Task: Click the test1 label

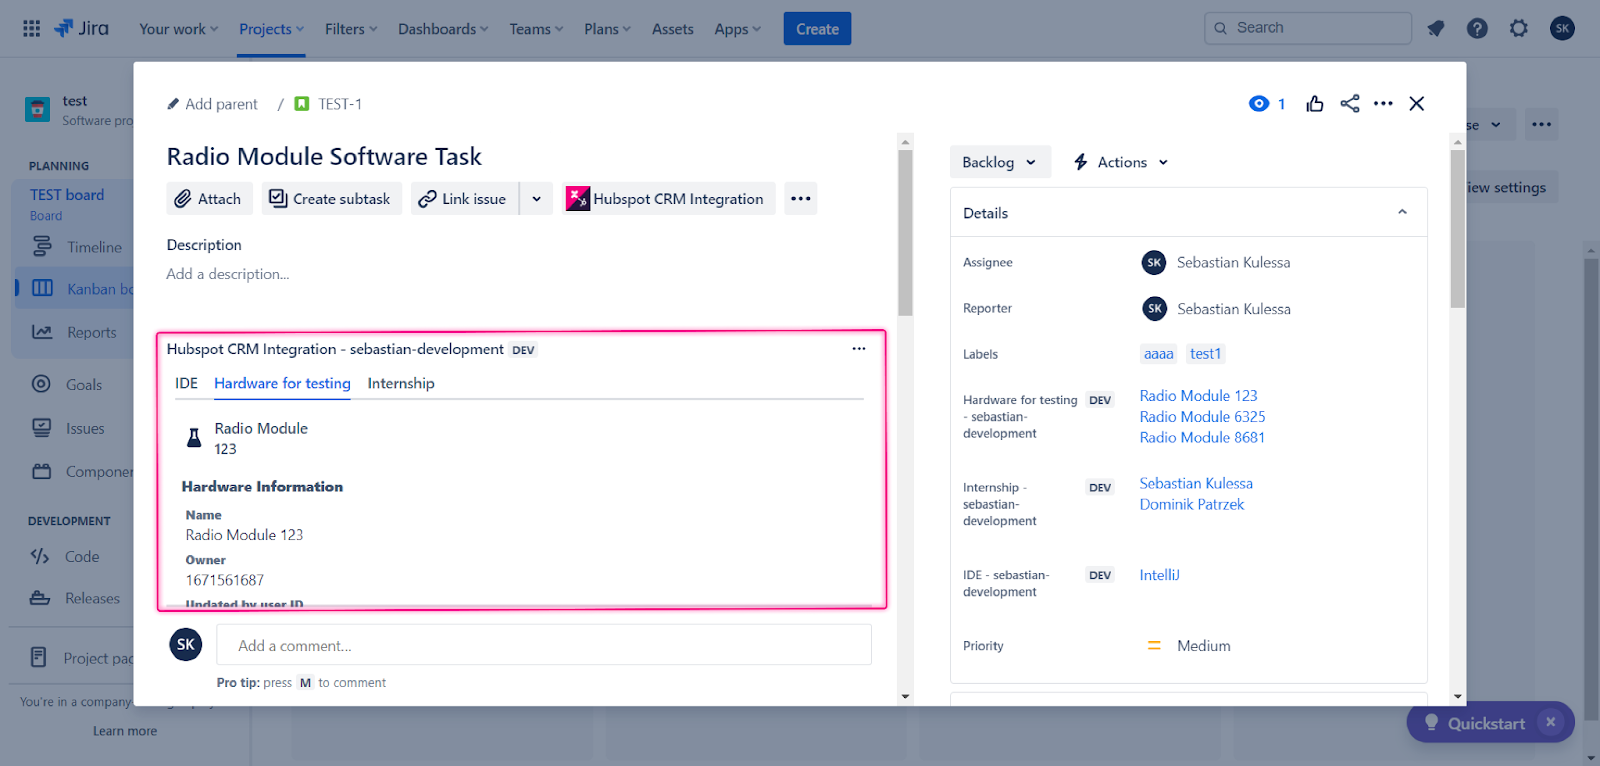Action: point(1205,354)
